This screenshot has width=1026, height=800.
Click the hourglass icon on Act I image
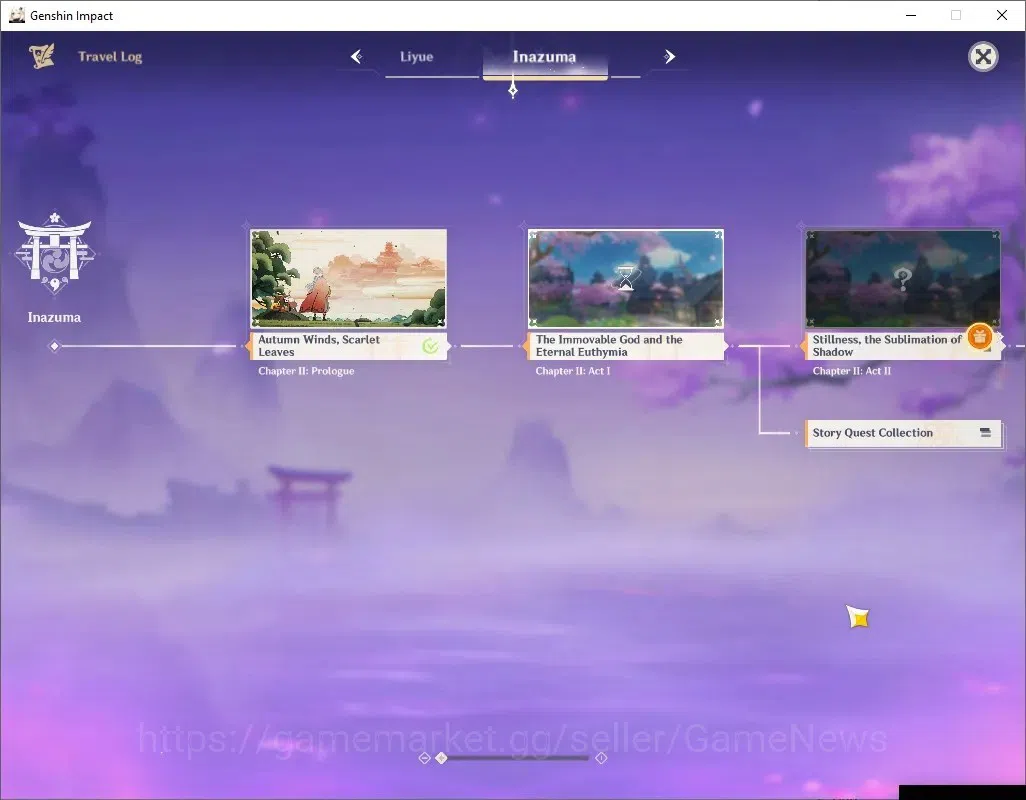626,278
